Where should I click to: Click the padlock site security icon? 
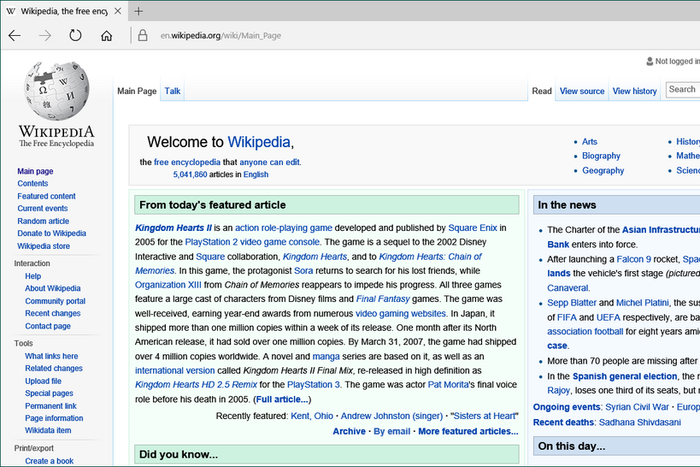pos(142,35)
